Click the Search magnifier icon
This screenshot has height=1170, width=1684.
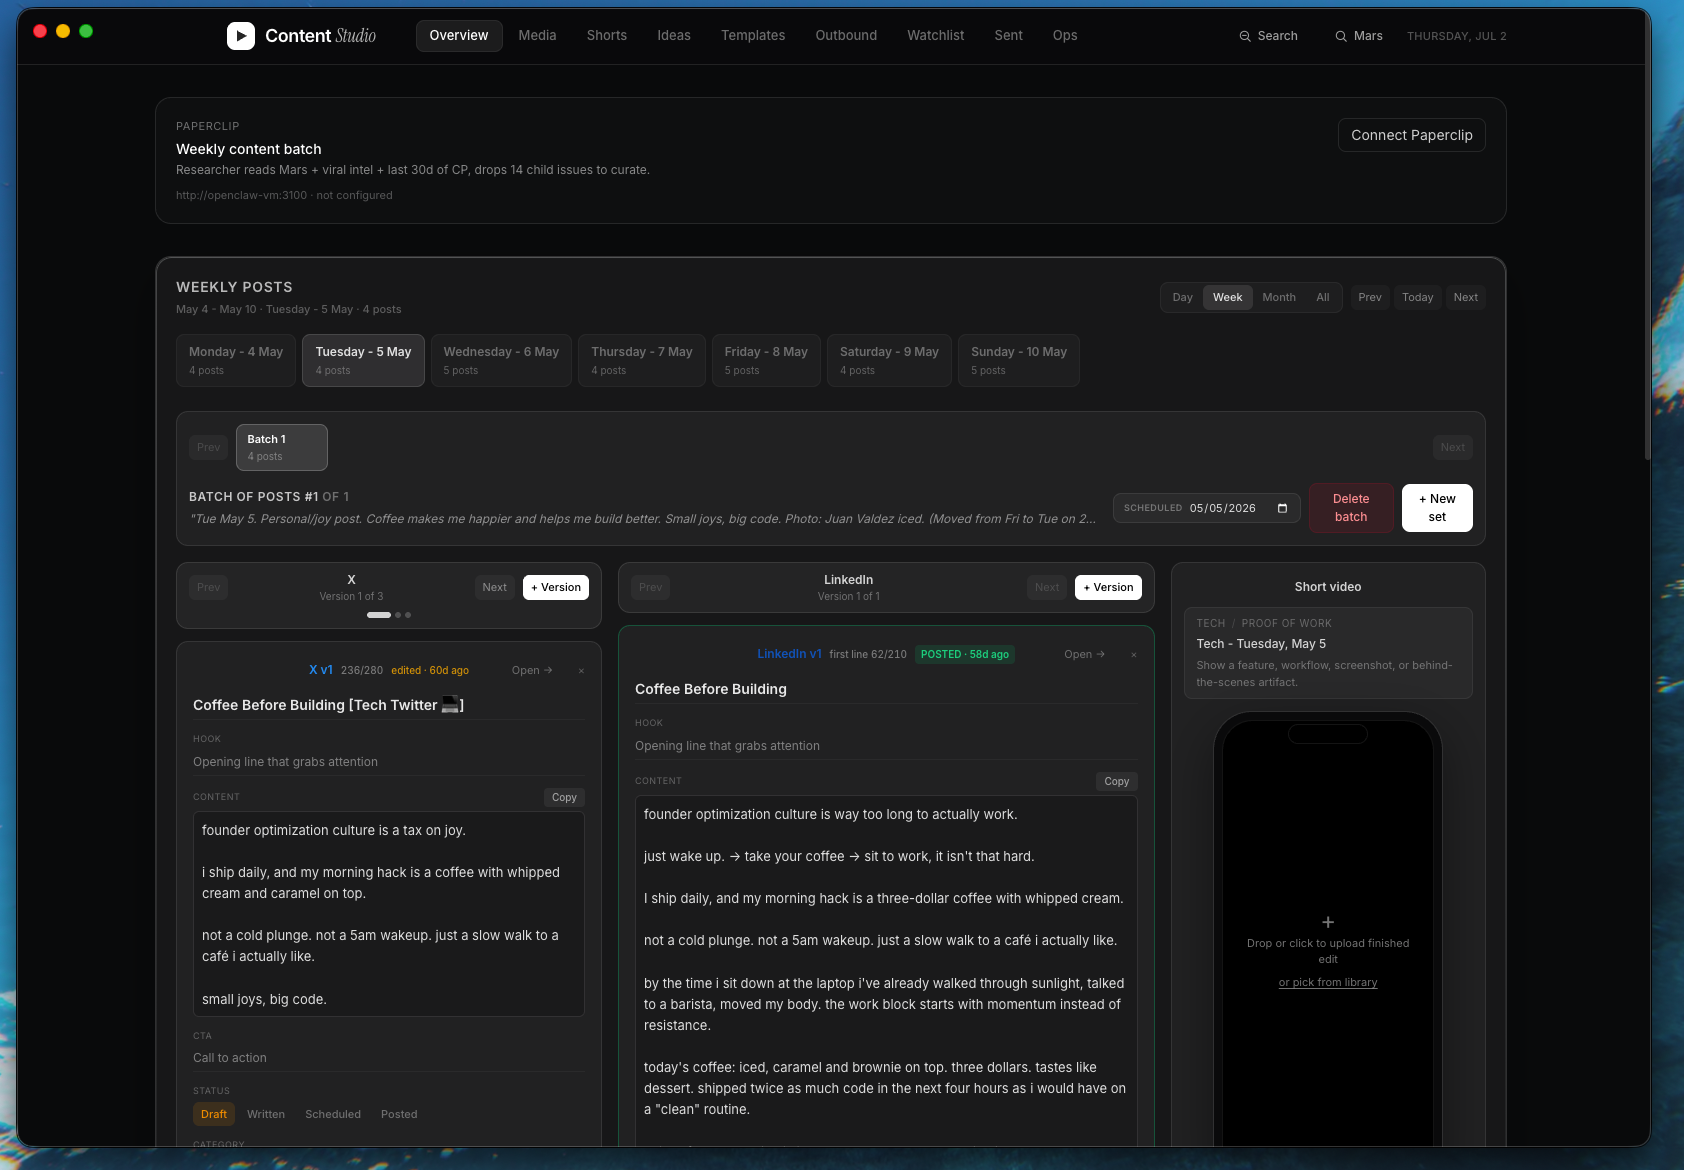pyautogui.click(x=1245, y=36)
